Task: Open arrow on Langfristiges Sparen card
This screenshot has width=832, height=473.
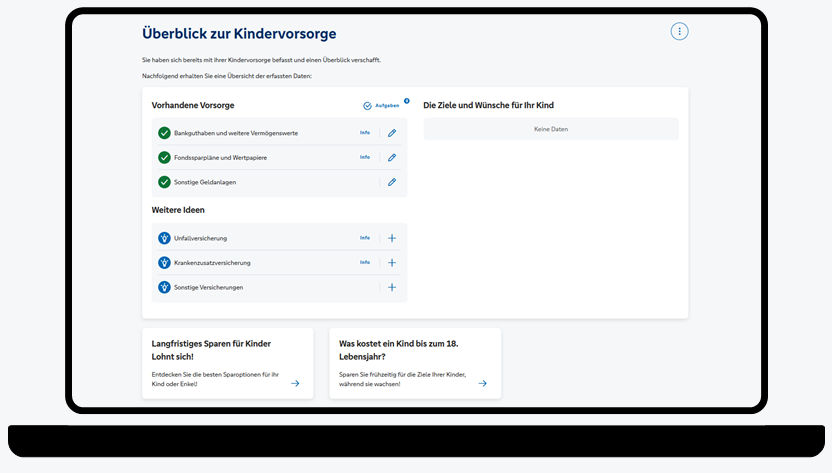Action: point(295,383)
